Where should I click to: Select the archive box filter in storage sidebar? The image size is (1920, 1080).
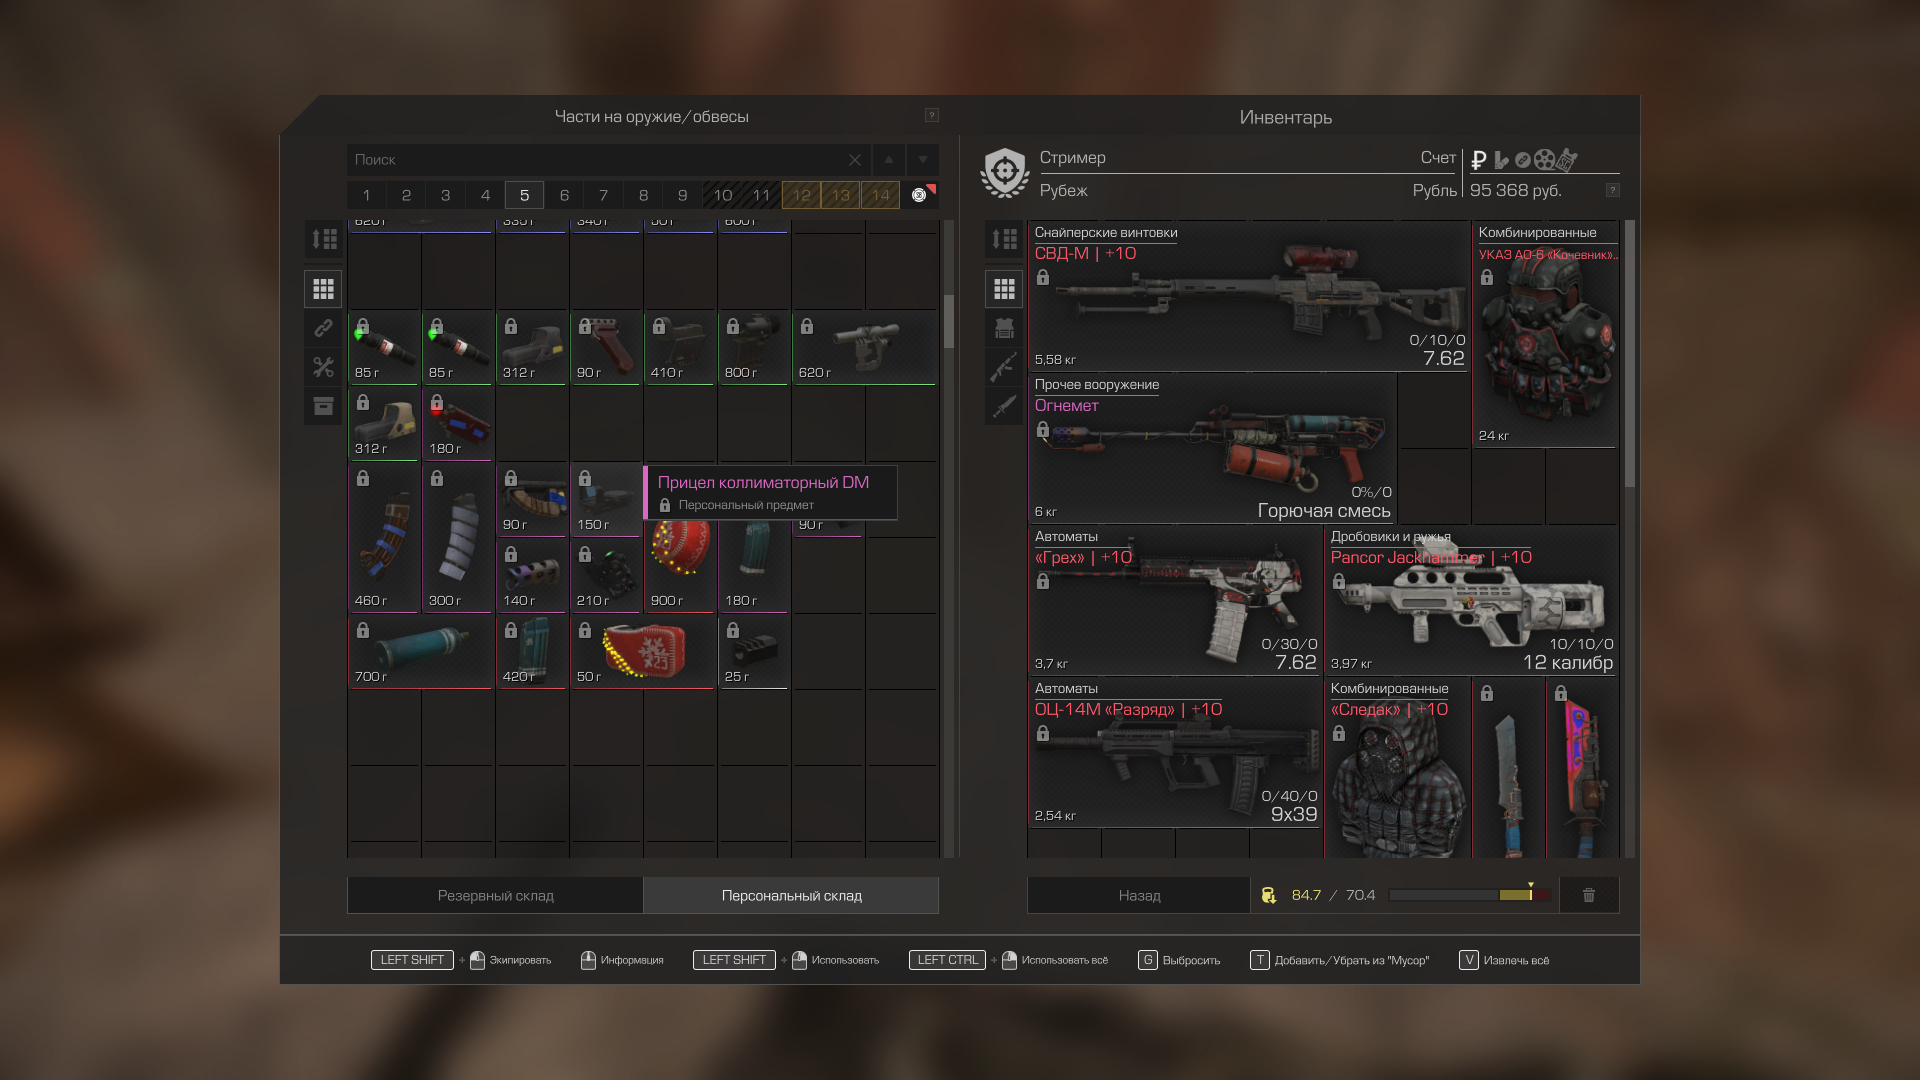323,406
